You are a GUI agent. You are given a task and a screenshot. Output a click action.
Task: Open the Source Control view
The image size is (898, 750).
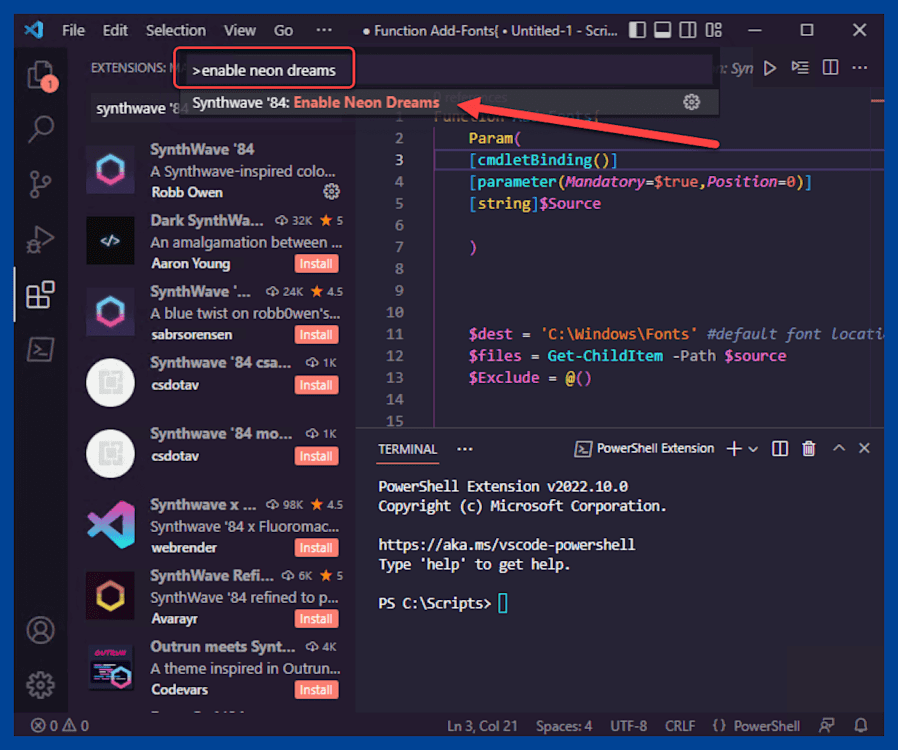coord(40,184)
